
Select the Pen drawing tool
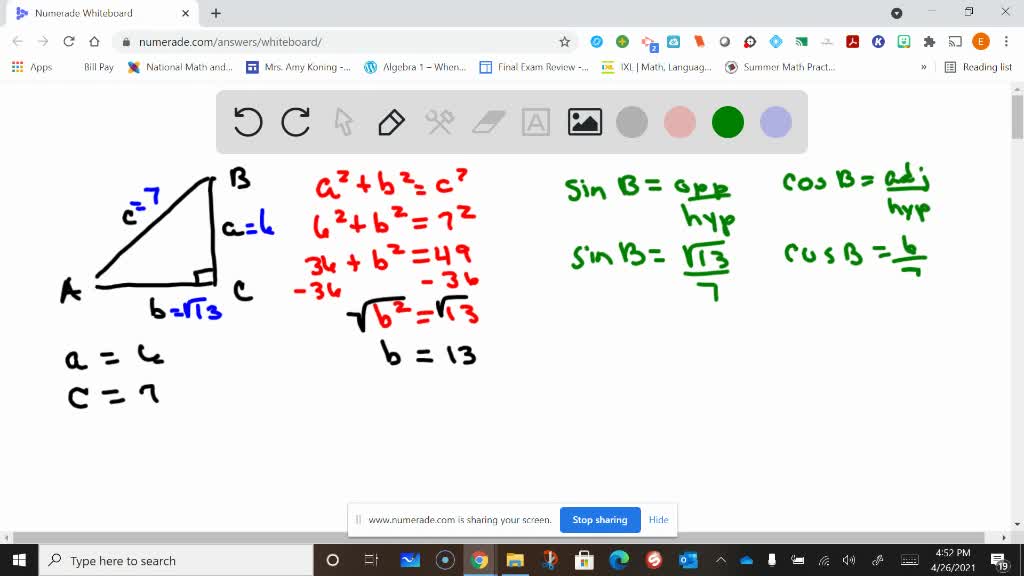390,122
